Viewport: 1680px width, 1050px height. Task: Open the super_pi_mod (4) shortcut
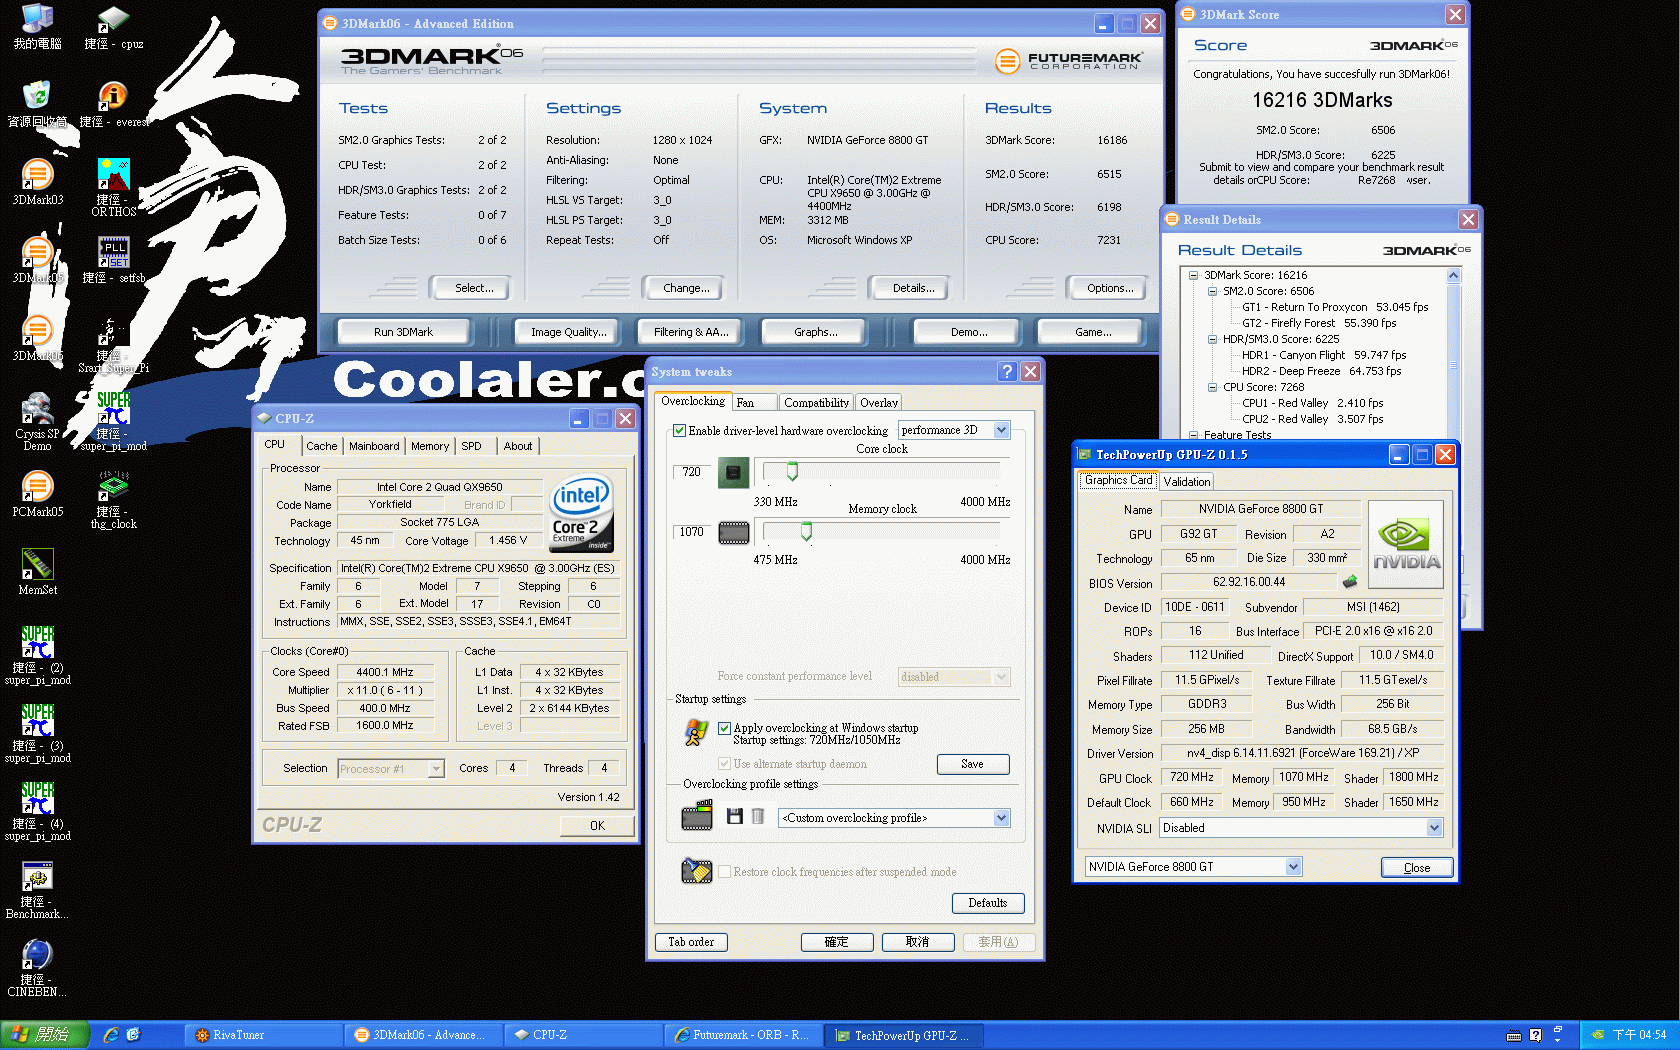click(37, 811)
